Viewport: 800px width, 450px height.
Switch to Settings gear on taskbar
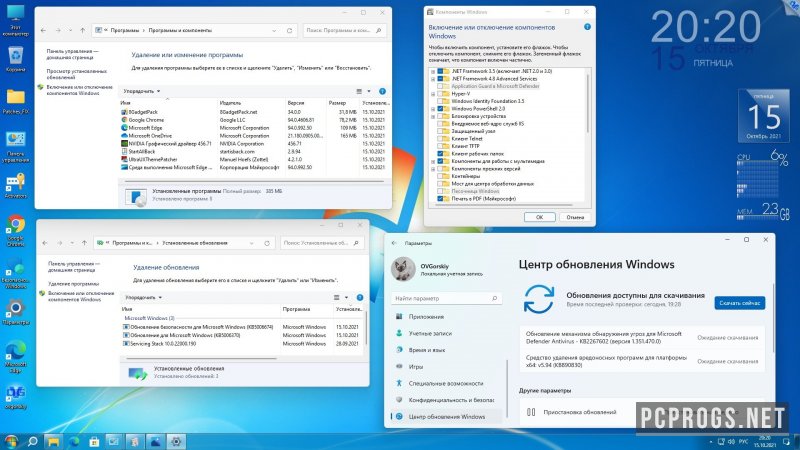[x=176, y=441]
